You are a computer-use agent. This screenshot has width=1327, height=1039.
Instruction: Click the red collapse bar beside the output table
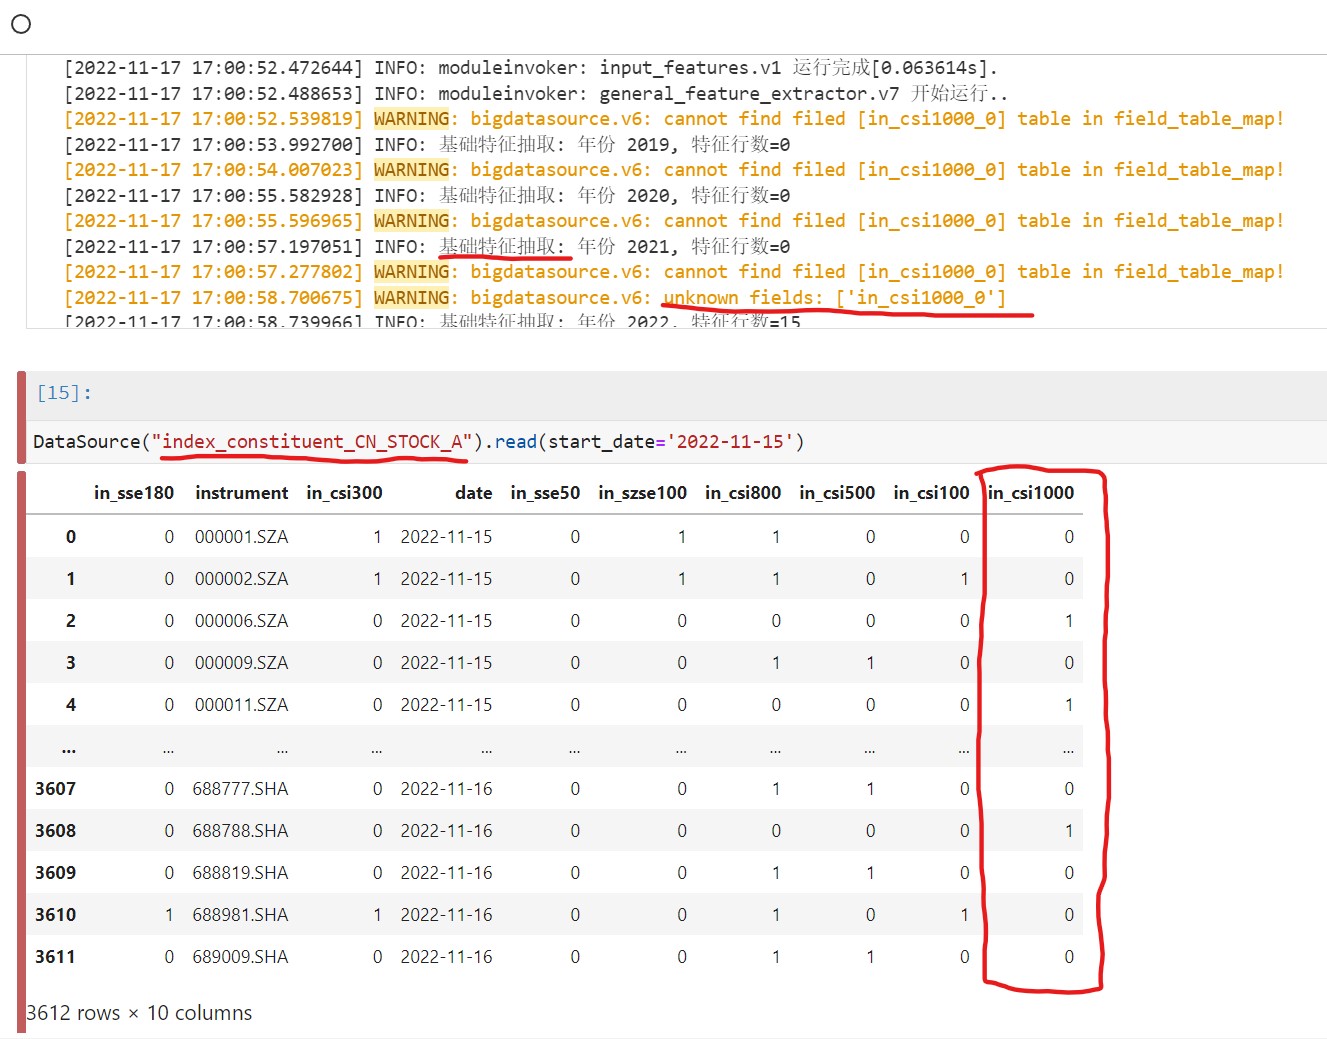point(22,751)
